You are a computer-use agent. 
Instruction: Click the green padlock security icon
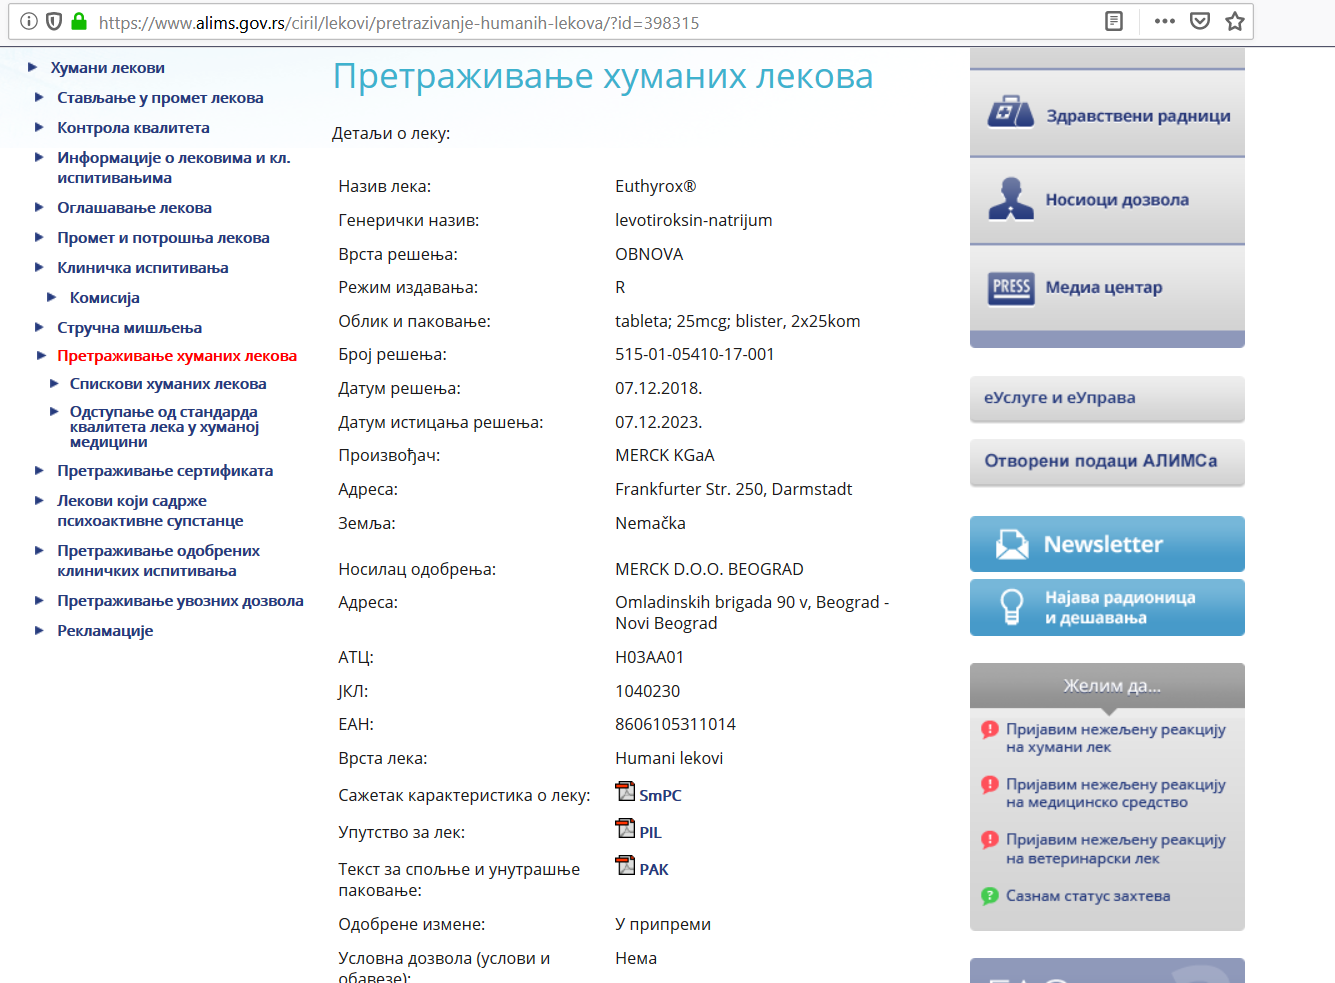pyautogui.click(x=79, y=21)
